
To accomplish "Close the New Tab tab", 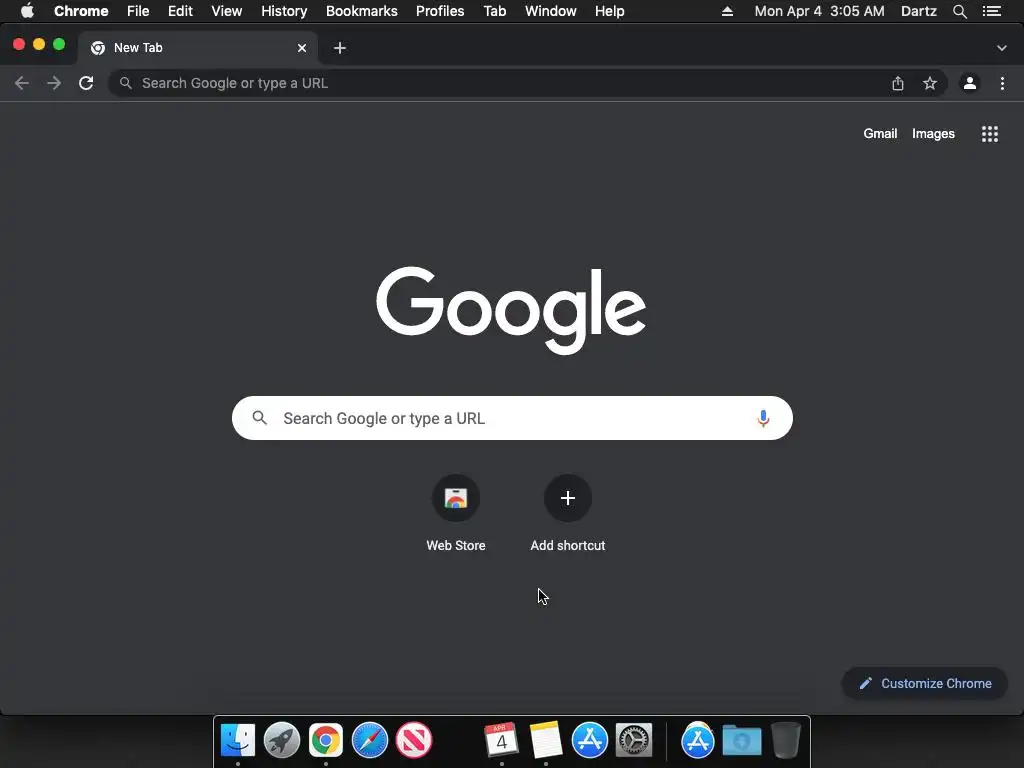I will (302, 48).
